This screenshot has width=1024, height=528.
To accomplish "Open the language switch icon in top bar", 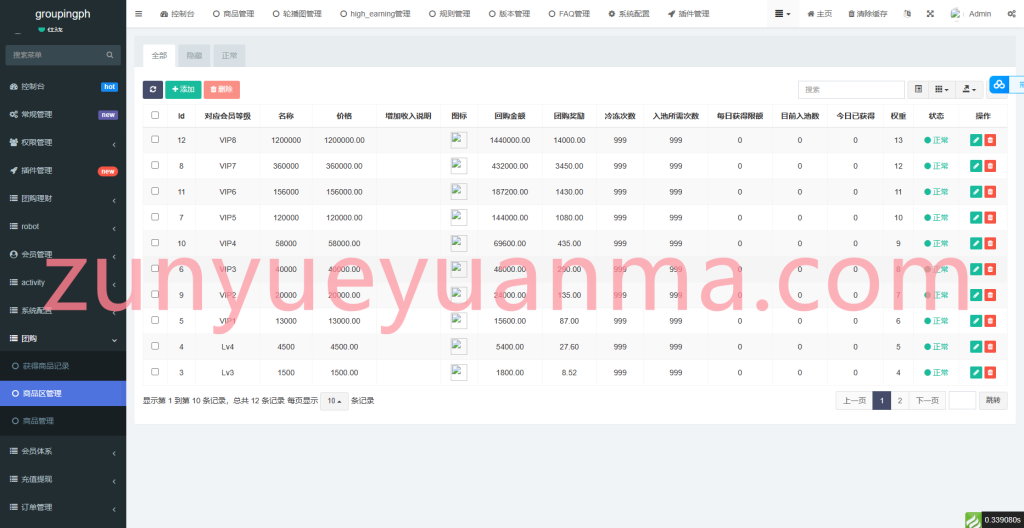I will pyautogui.click(x=907, y=14).
